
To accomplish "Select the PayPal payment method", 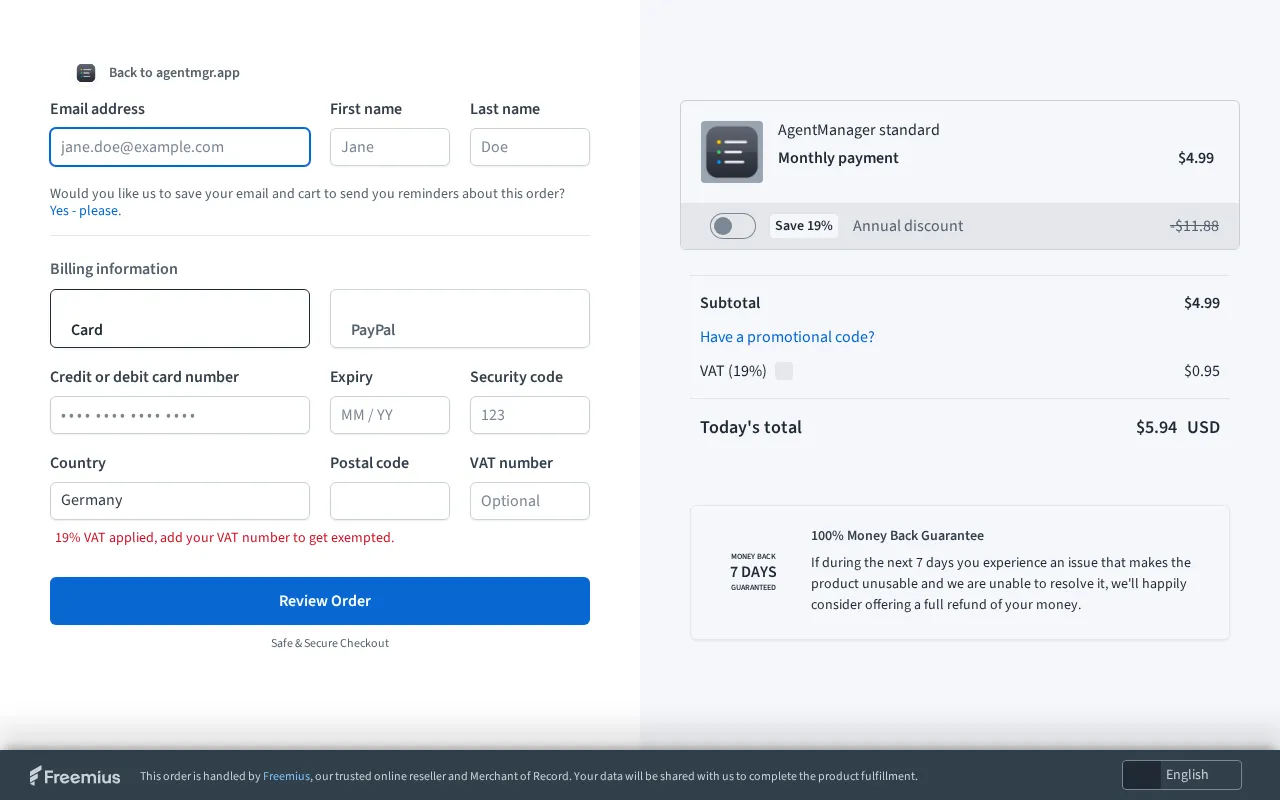I will [x=460, y=319].
